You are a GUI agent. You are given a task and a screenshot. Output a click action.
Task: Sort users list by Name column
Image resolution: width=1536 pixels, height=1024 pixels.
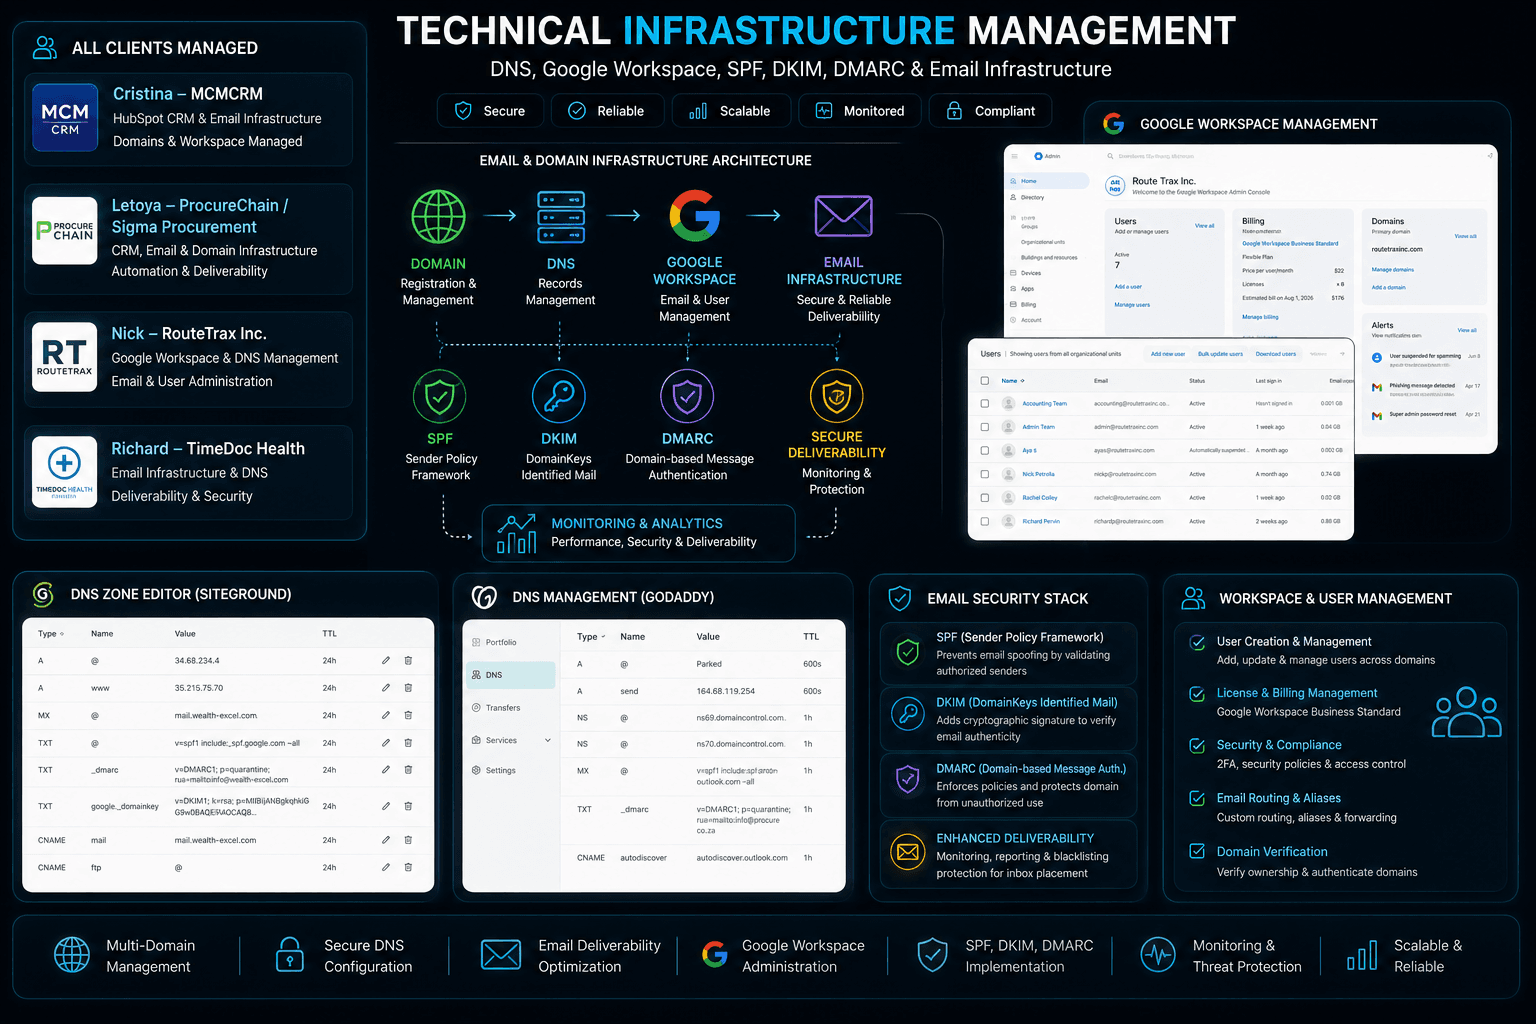(1013, 381)
